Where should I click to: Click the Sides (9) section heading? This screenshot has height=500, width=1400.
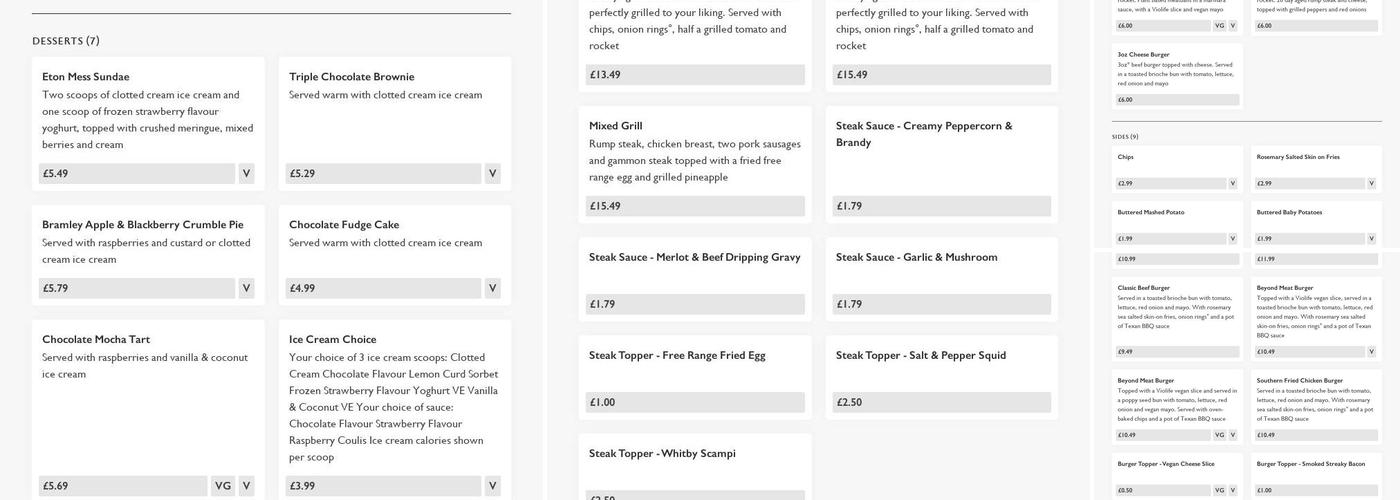pos(1125,137)
